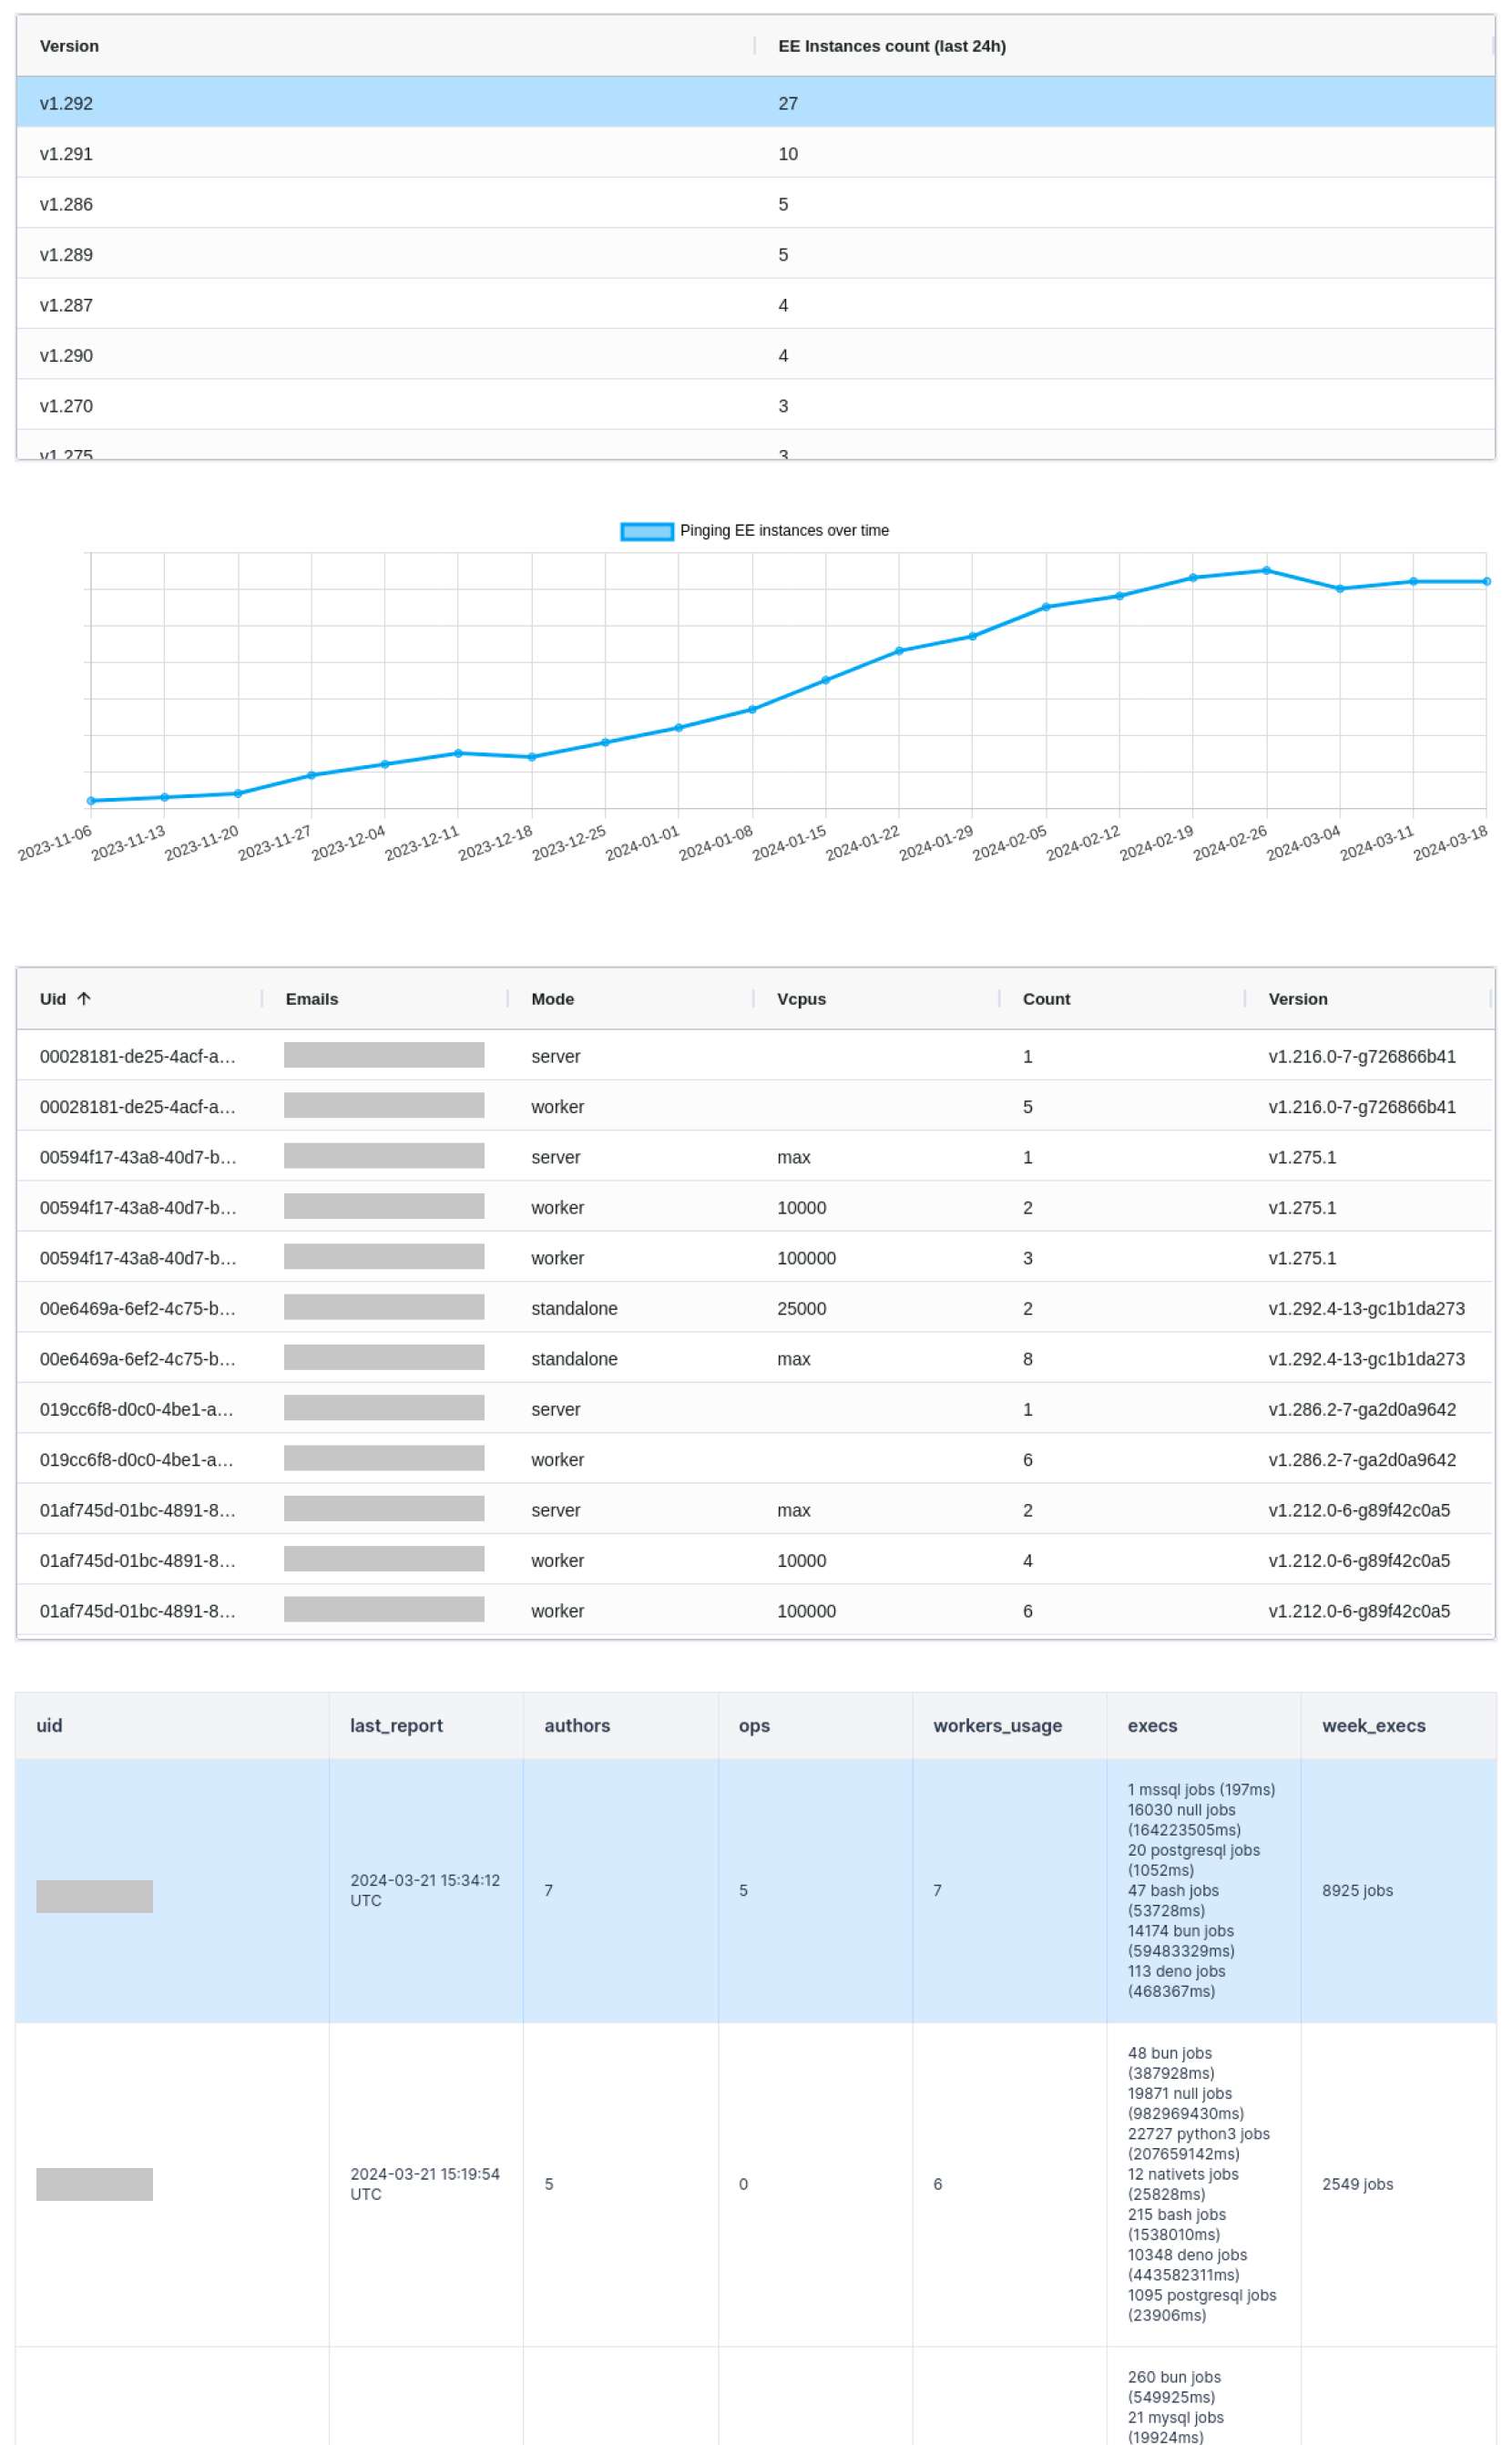Select the row reporting 8925 jobs this week
Viewport: 1512px width, 2445px height.
coord(700,1891)
